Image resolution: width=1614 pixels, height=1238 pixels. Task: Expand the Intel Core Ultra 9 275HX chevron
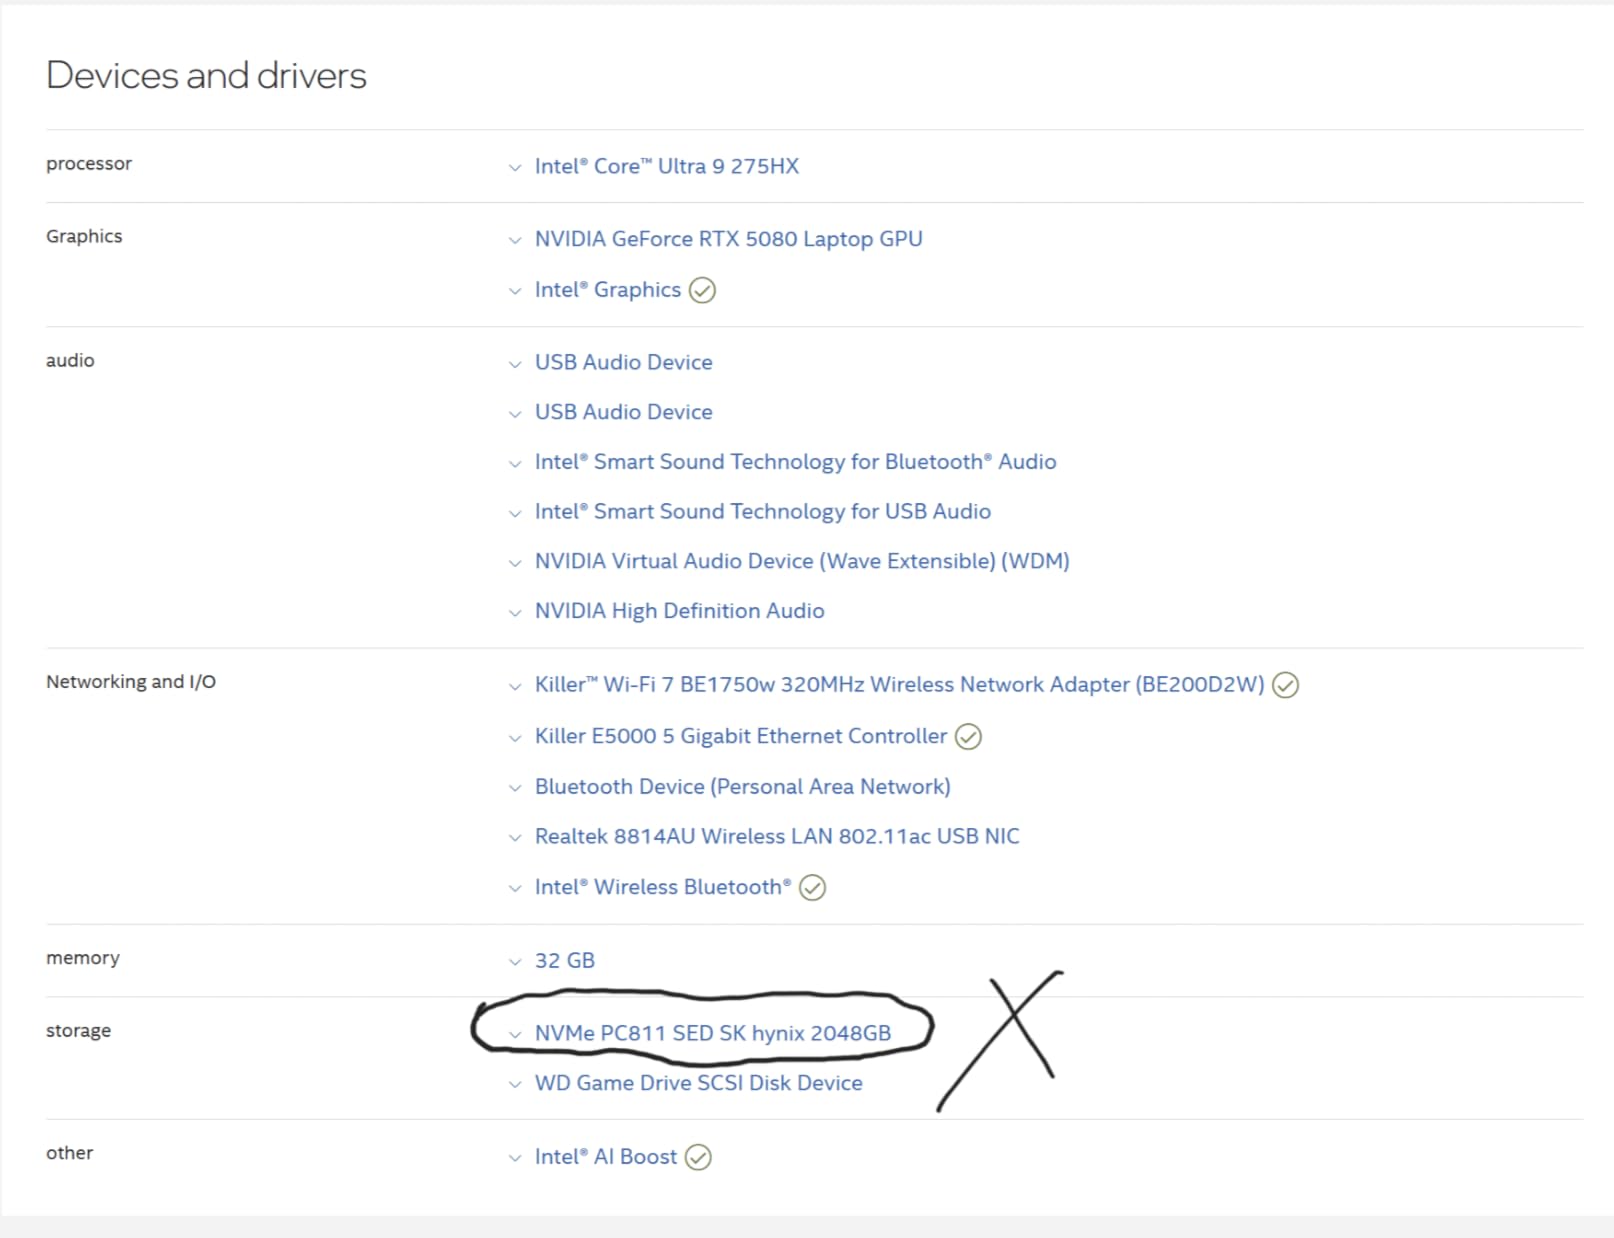coord(515,168)
